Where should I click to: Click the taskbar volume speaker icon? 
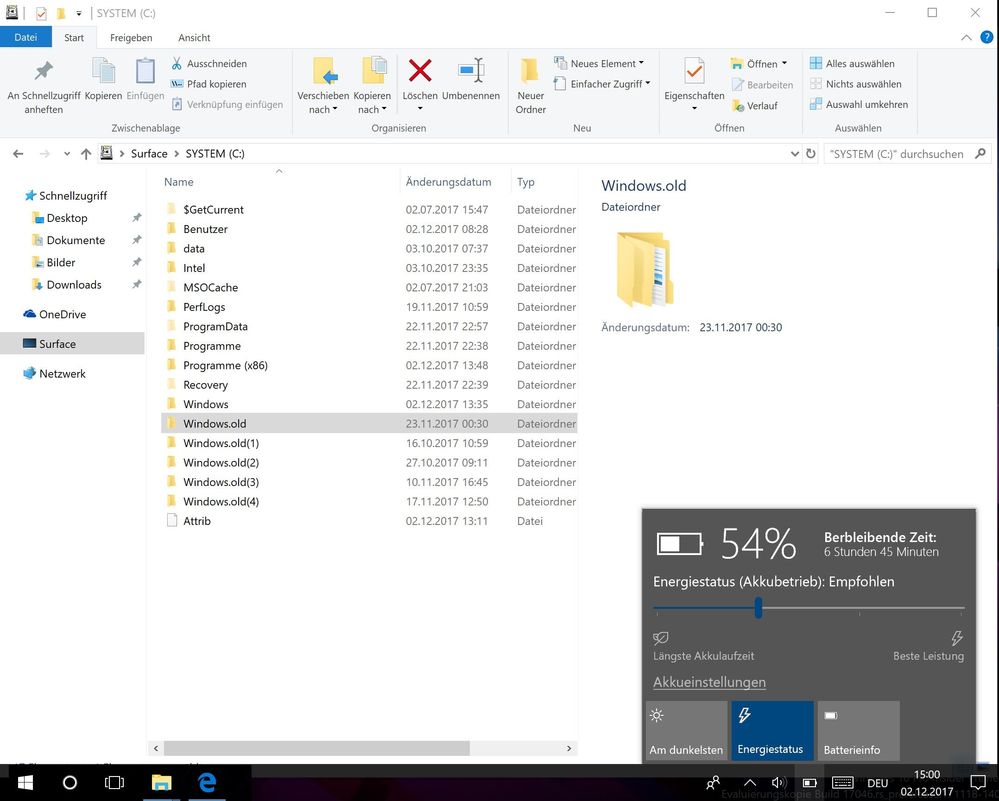[778, 783]
